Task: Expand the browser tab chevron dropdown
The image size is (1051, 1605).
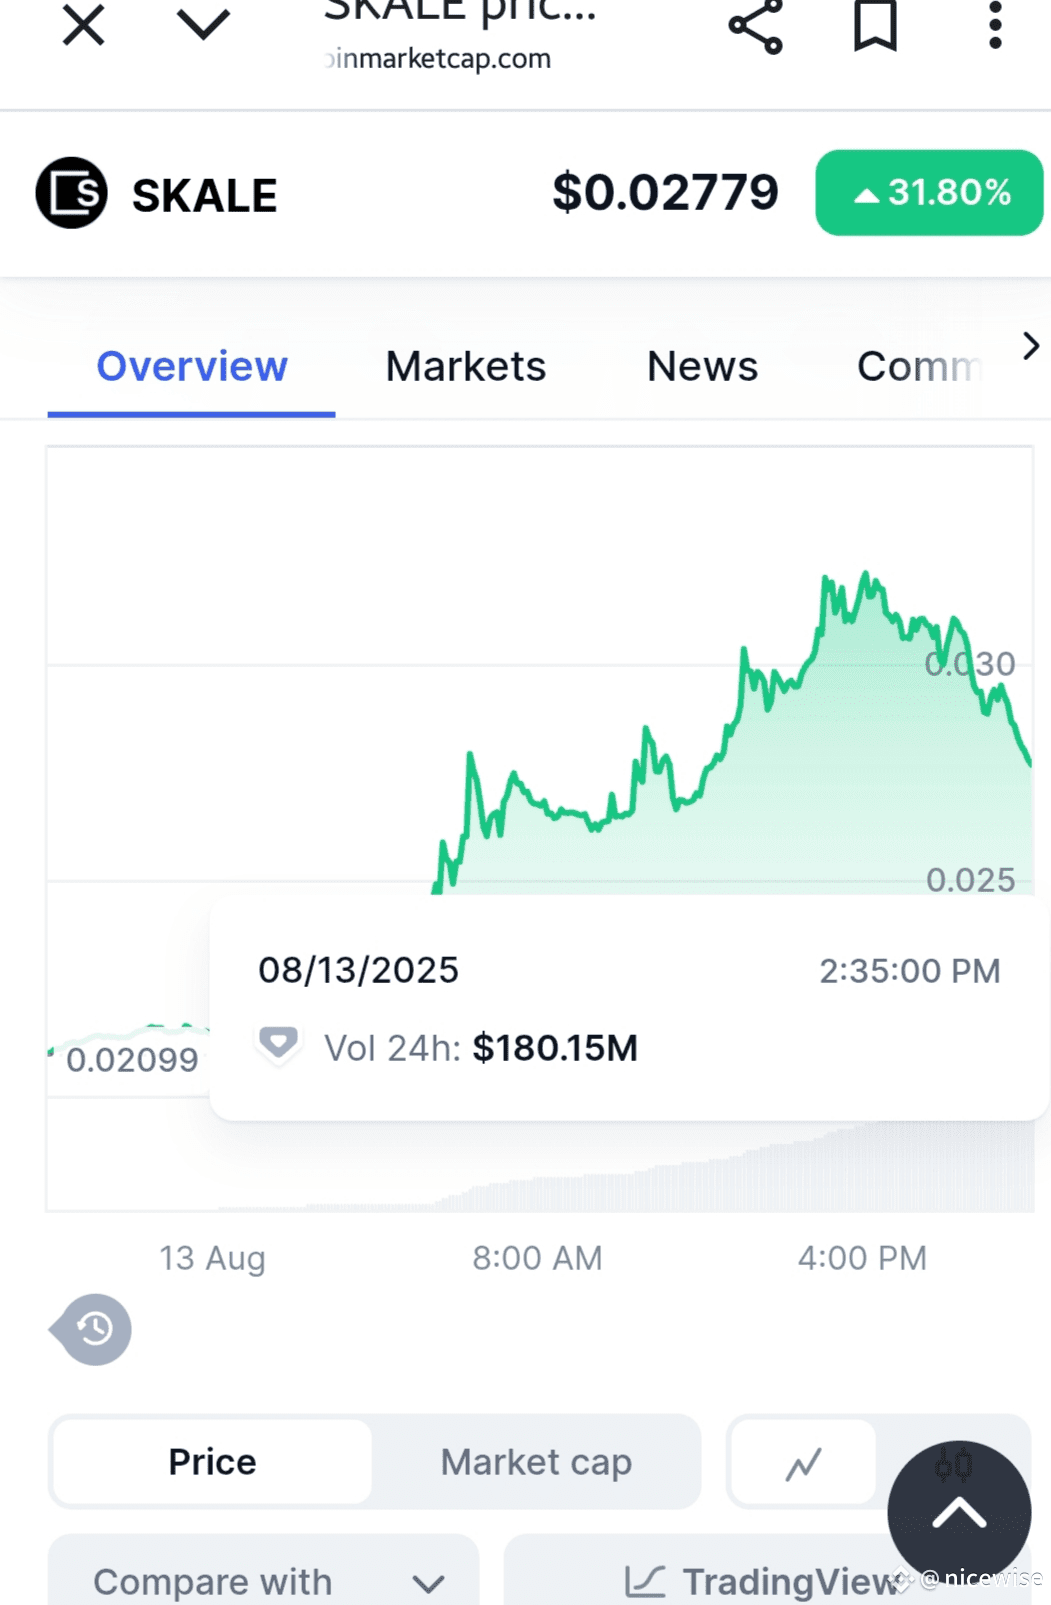Action: pos(203,24)
